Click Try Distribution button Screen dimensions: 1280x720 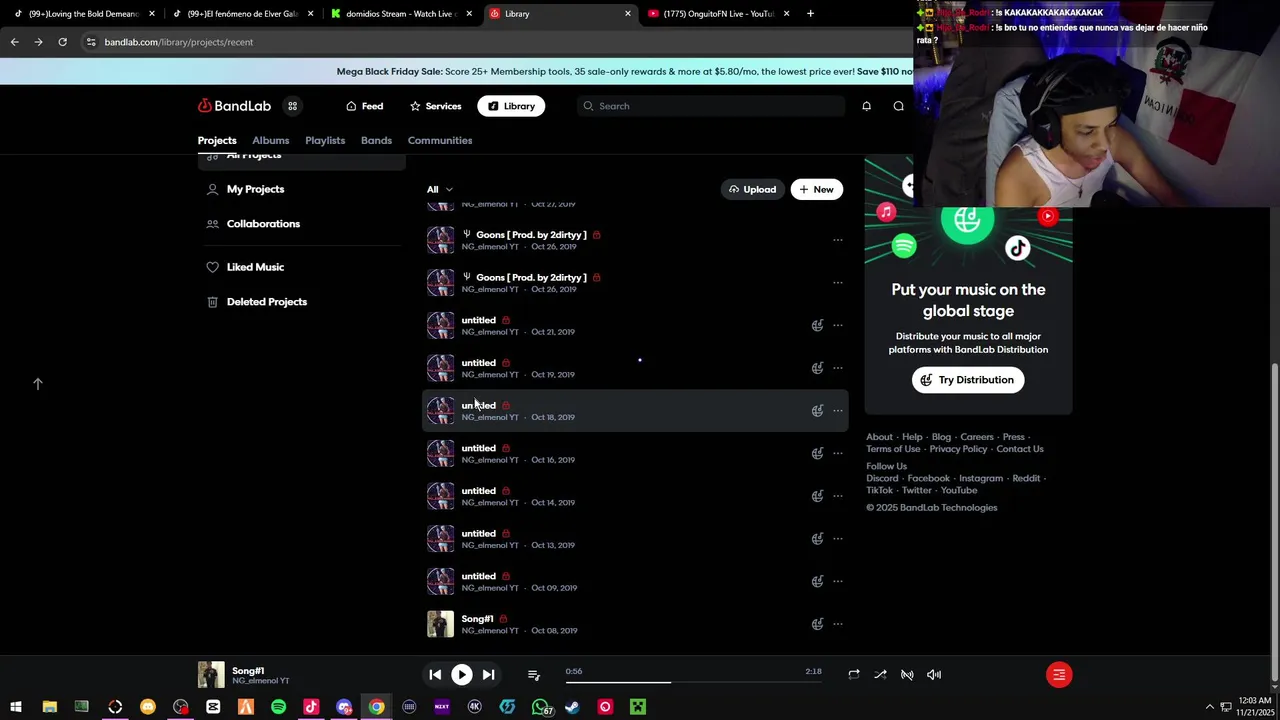click(x=968, y=380)
